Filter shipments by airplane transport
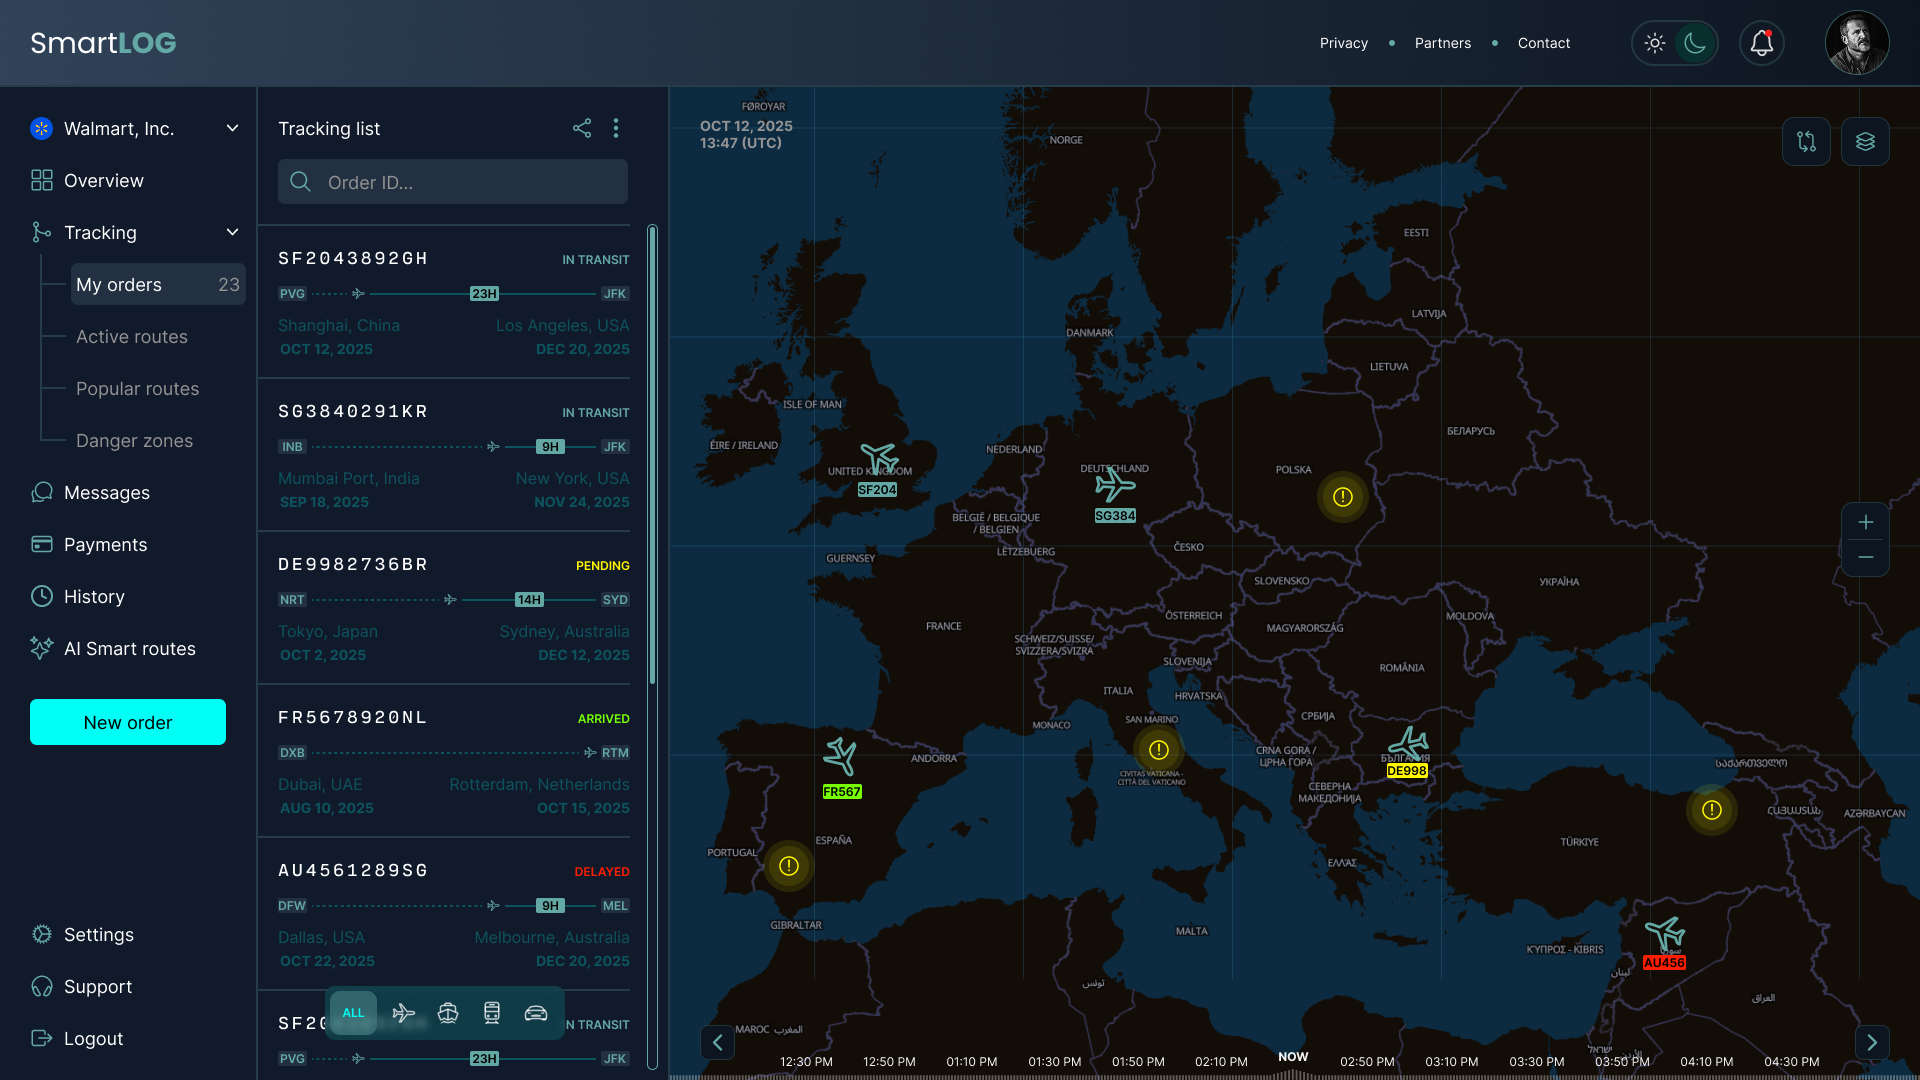Image resolution: width=1920 pixels, height=1080 pixels. pos(403,1013)
